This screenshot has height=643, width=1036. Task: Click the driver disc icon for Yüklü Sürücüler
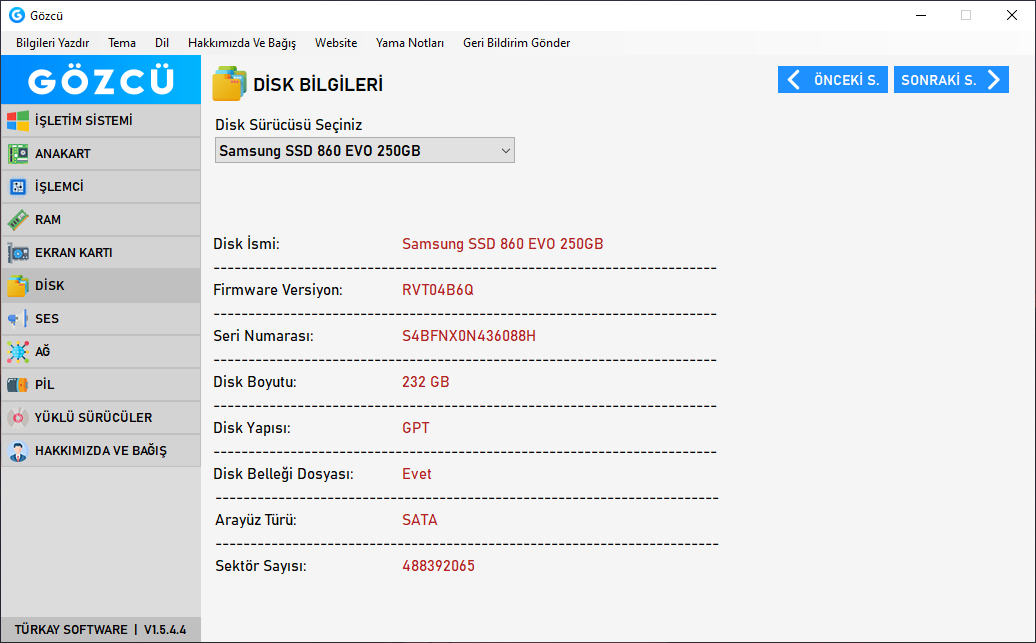tap(18, 418)
